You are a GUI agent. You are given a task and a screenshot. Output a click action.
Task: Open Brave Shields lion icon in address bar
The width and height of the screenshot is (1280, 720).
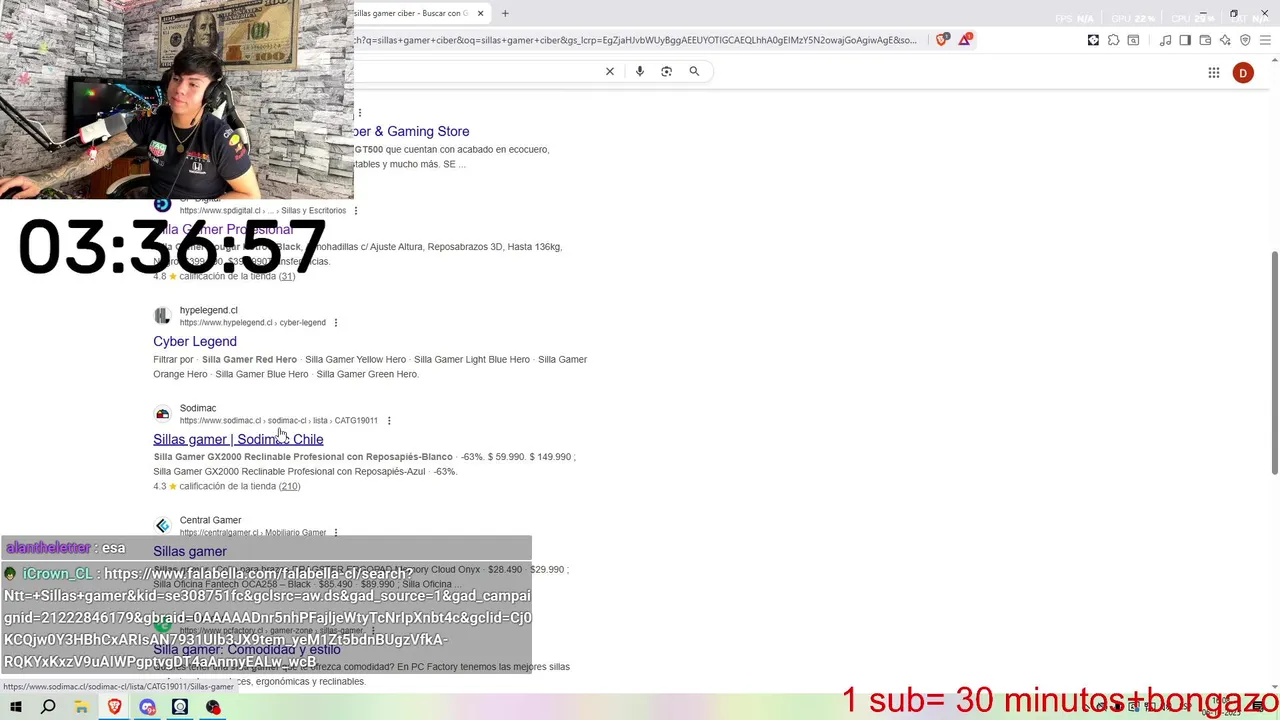point(942,40)
